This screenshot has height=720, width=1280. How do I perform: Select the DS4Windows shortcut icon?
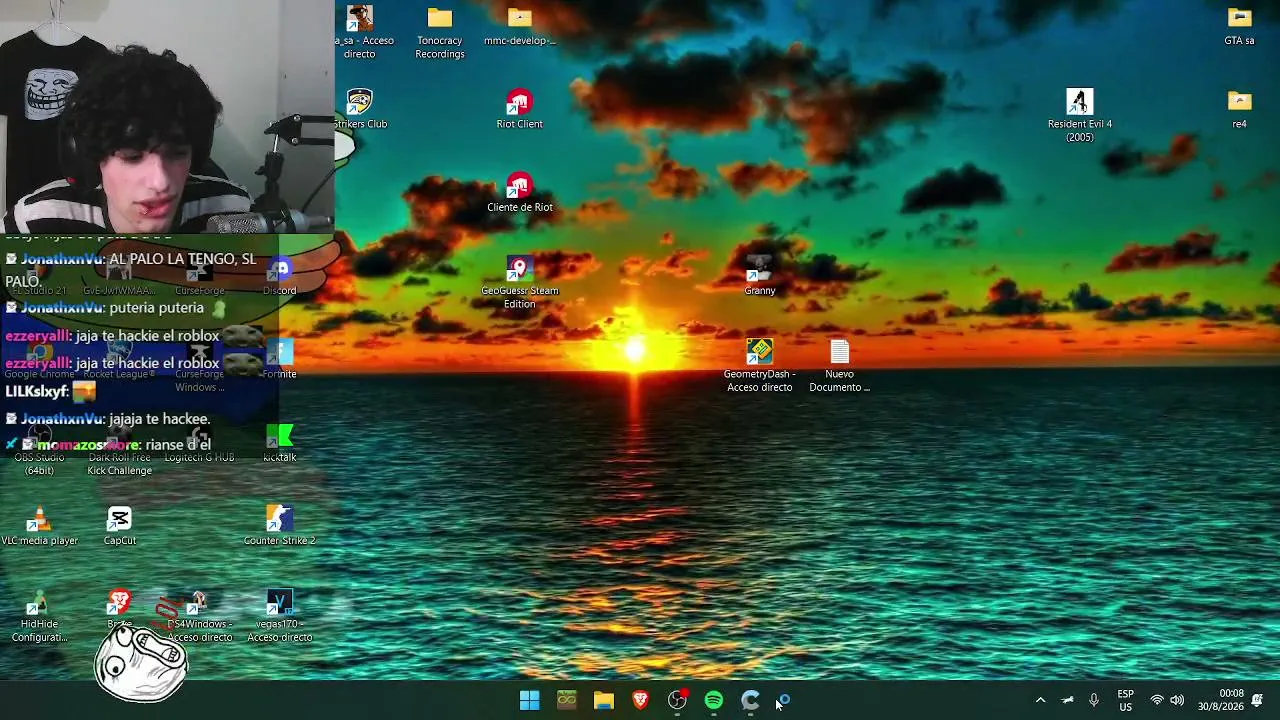[199, 616]
